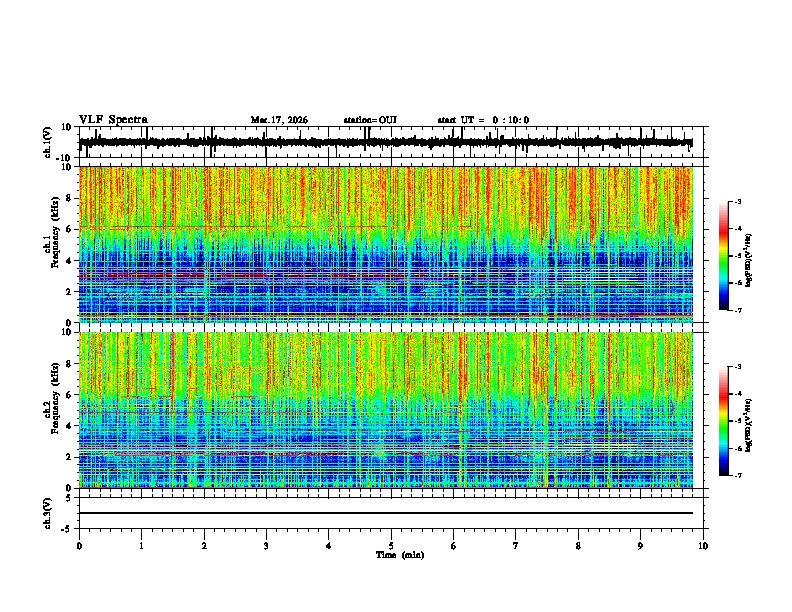Click the "ch.3(V)" axis label
Image resolution: width=792 pixels, height=612 pixels.
pos(48,513)
